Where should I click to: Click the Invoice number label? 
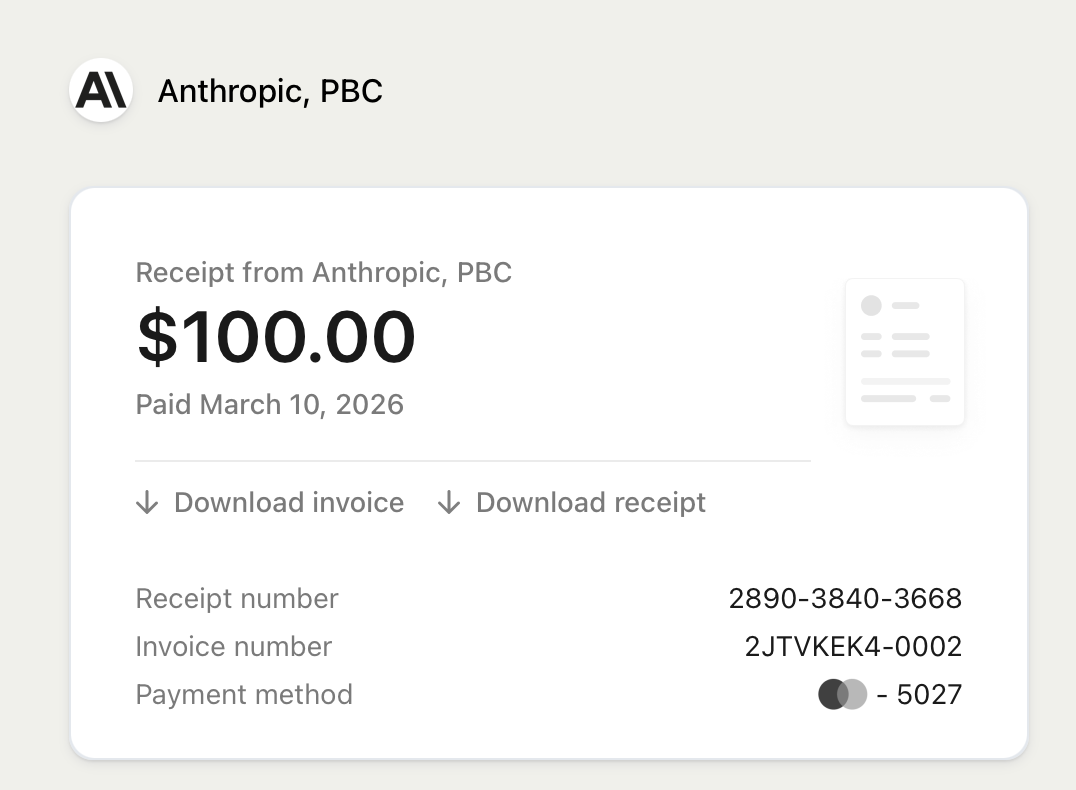coord(234,647)
